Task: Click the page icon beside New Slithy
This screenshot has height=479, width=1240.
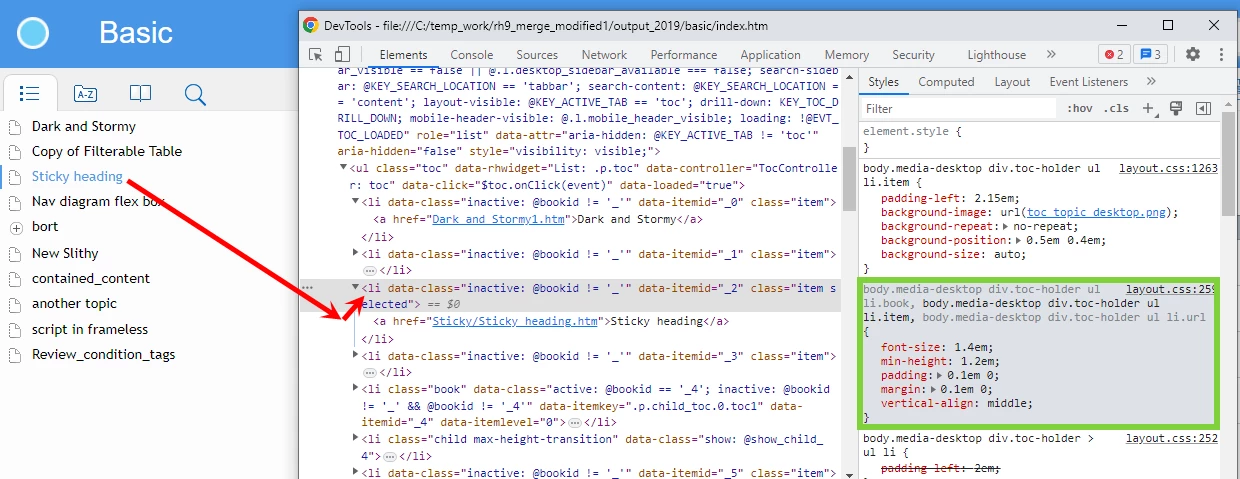Action: 15,254
